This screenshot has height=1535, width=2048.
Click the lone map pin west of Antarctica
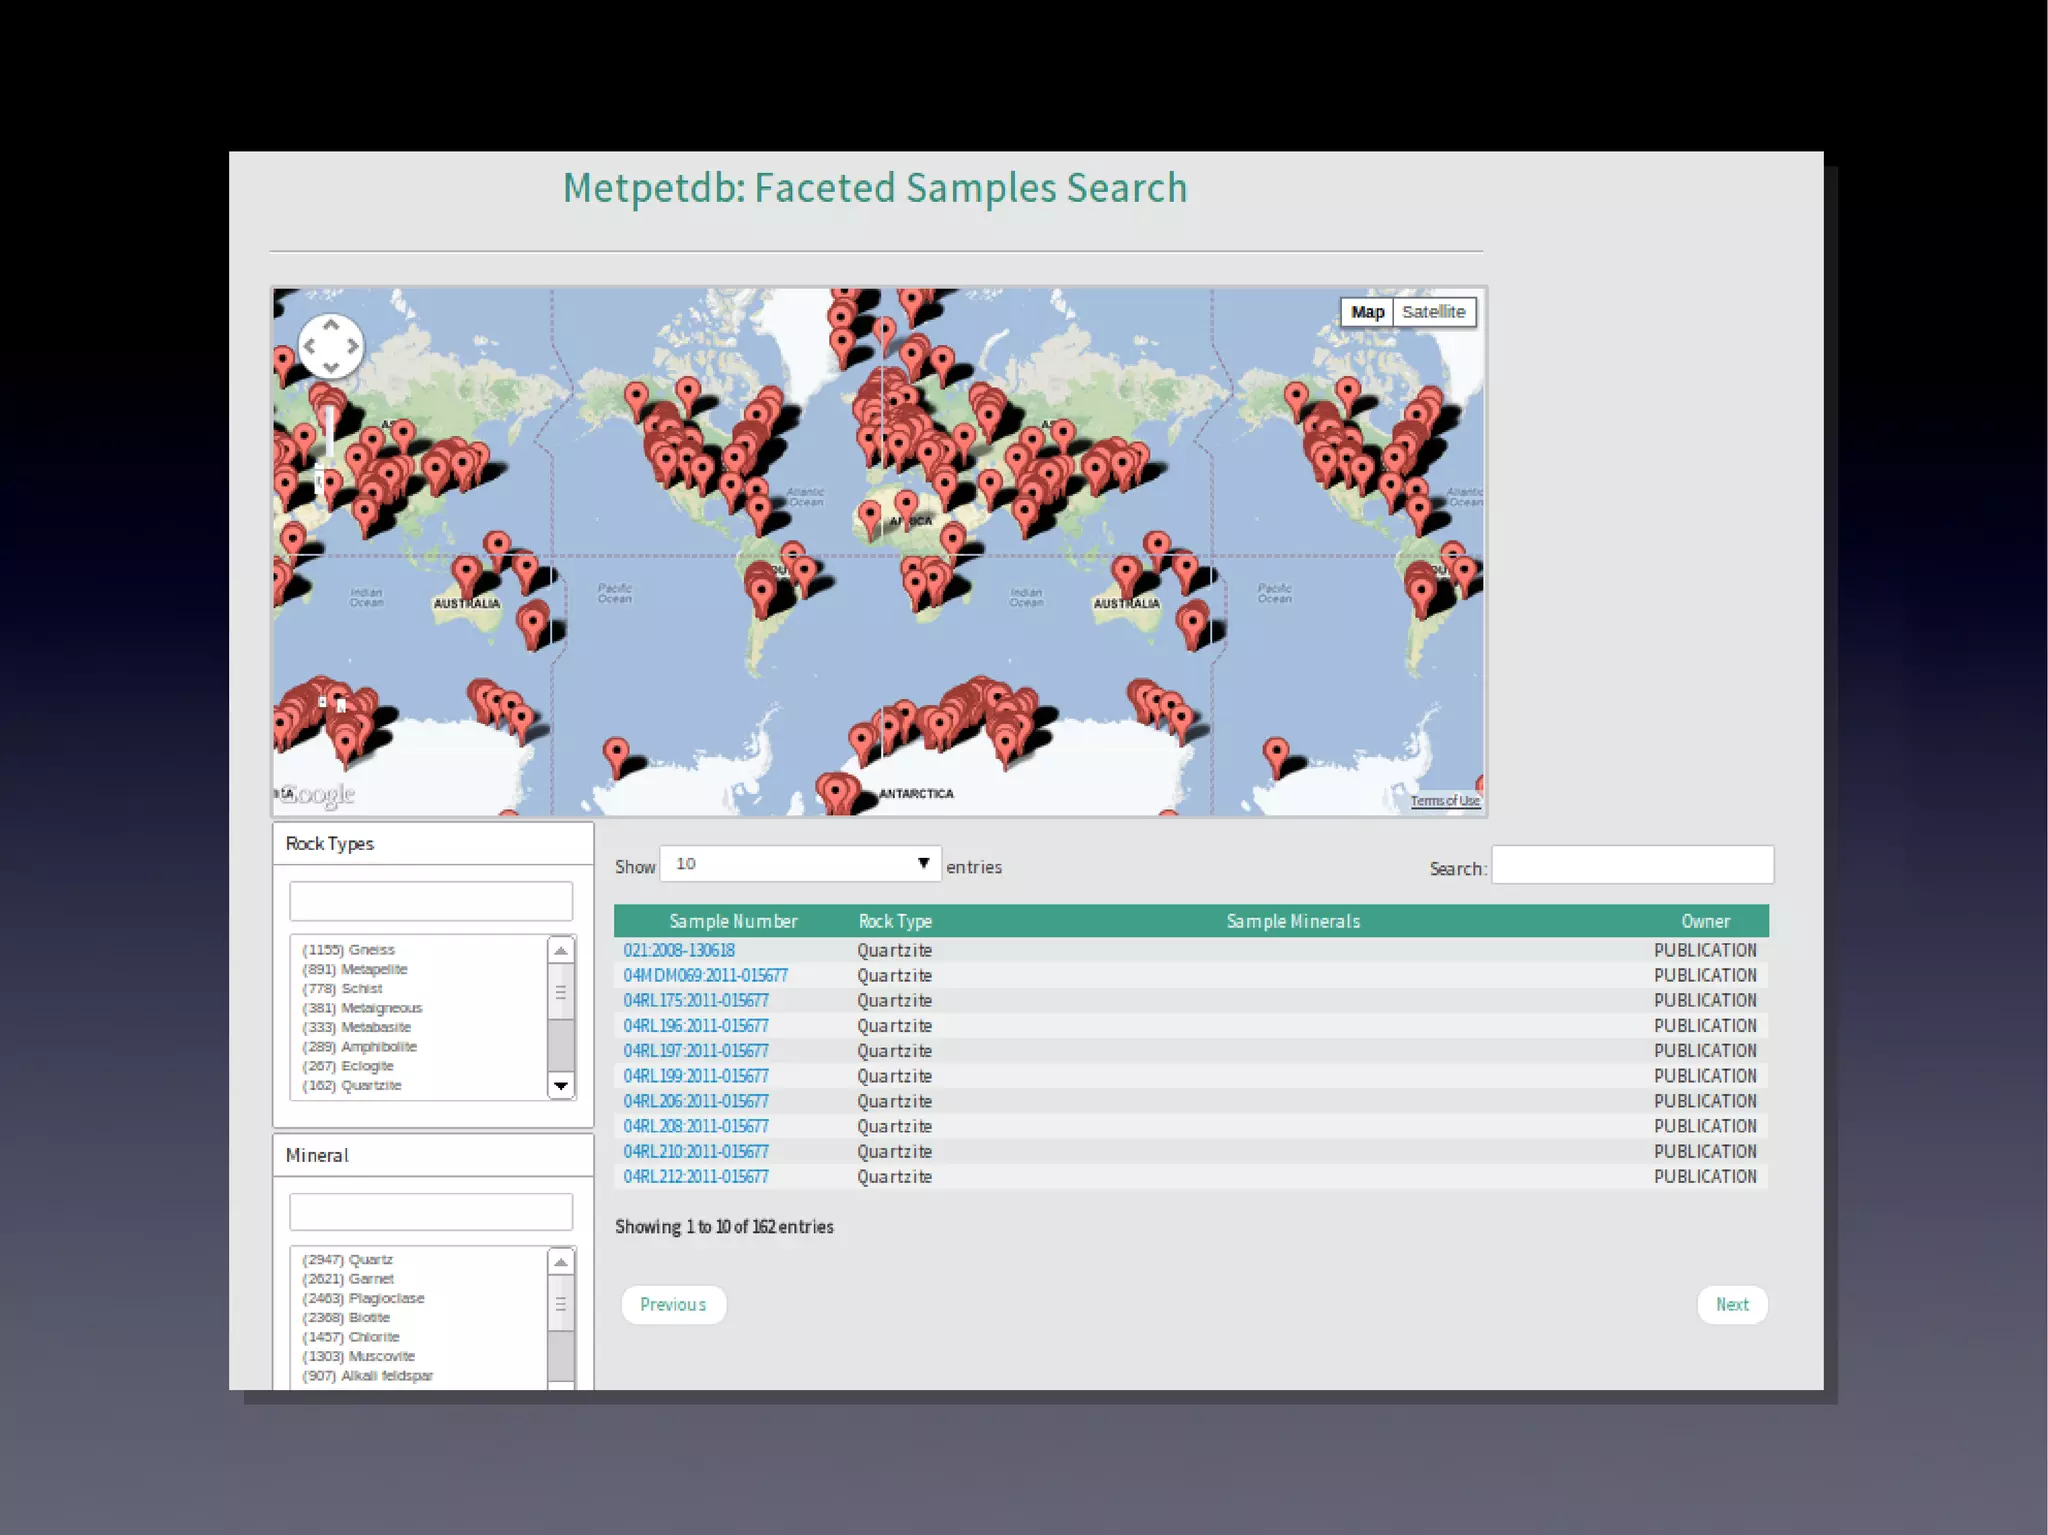[616, 752]
